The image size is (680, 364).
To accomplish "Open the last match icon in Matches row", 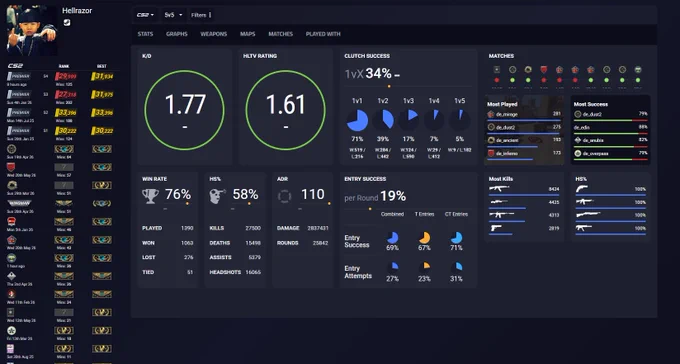I will click(638, 69).
